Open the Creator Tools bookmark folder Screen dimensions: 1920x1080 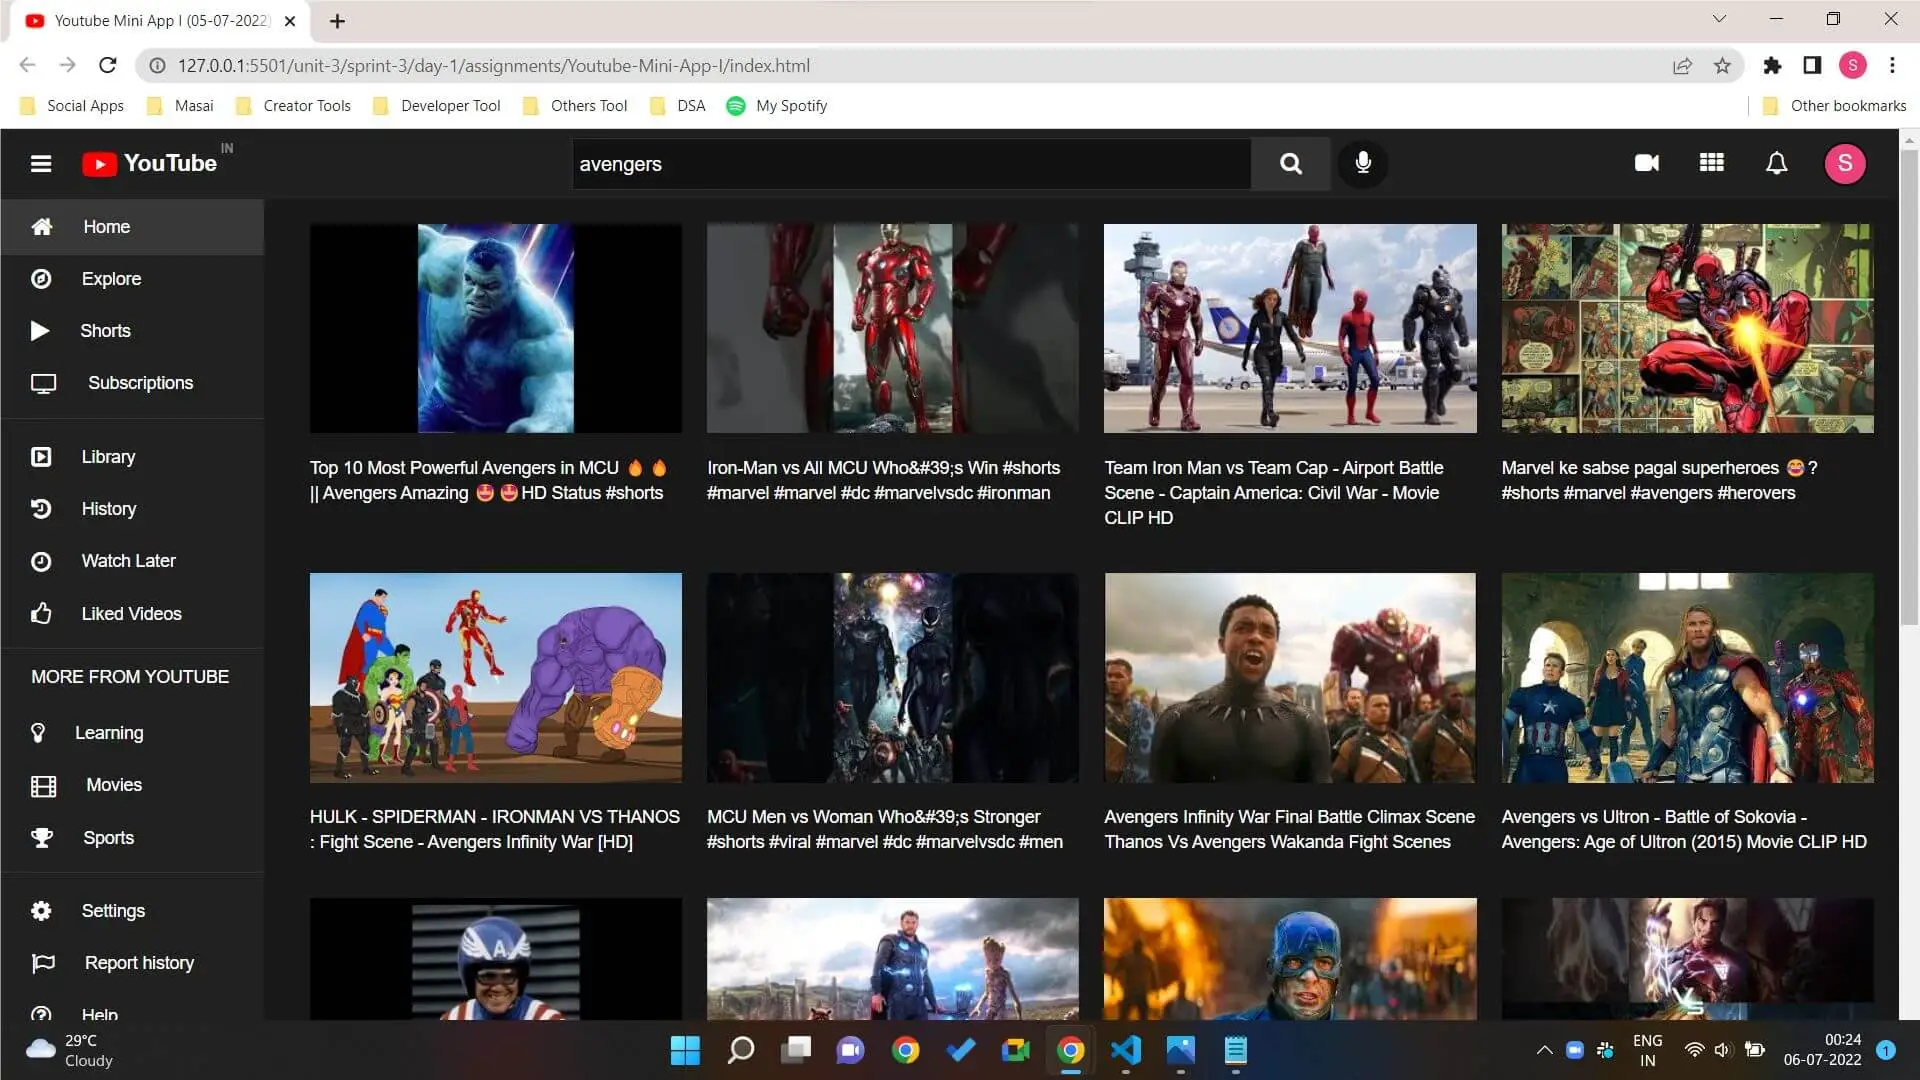(x=293, y=106)
